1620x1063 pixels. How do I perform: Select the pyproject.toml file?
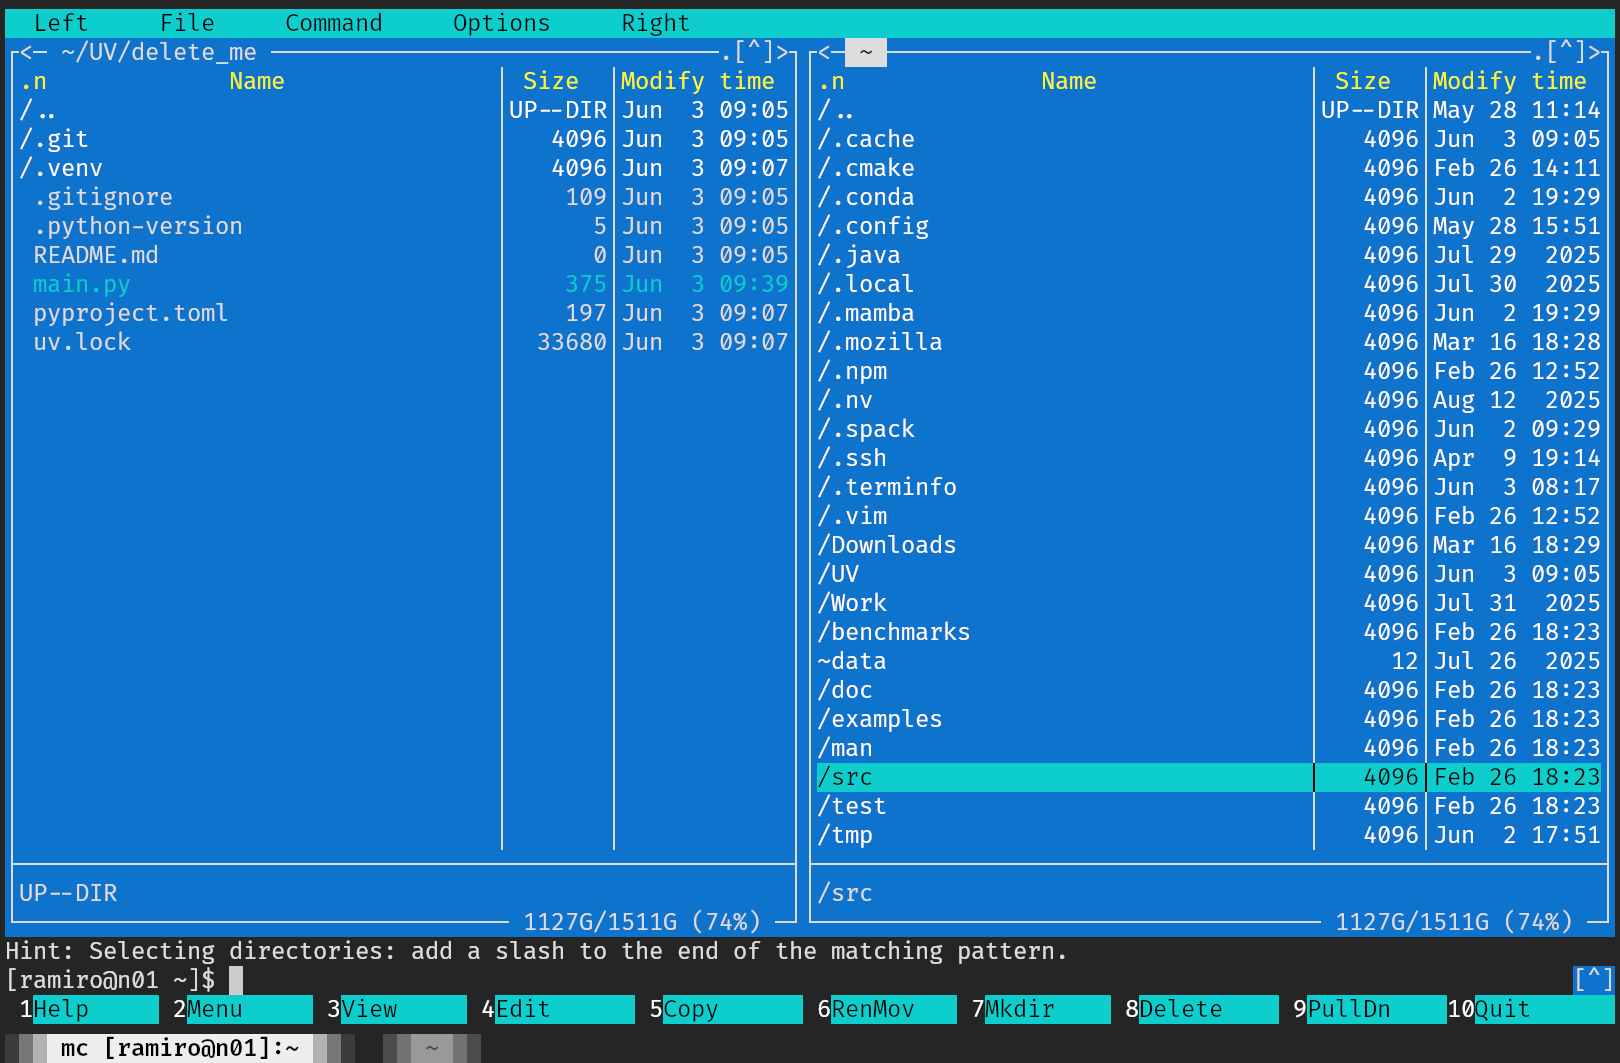pyautogui.click(x=404, y=313)
